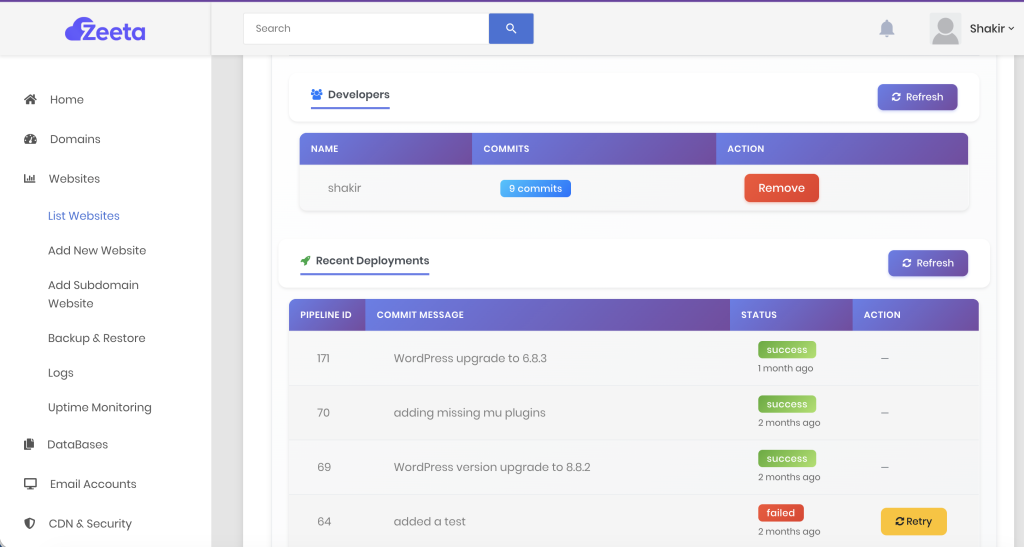Refresh the Recent Deployments list
Screen dimensions: 1024x547
(927, 263)
